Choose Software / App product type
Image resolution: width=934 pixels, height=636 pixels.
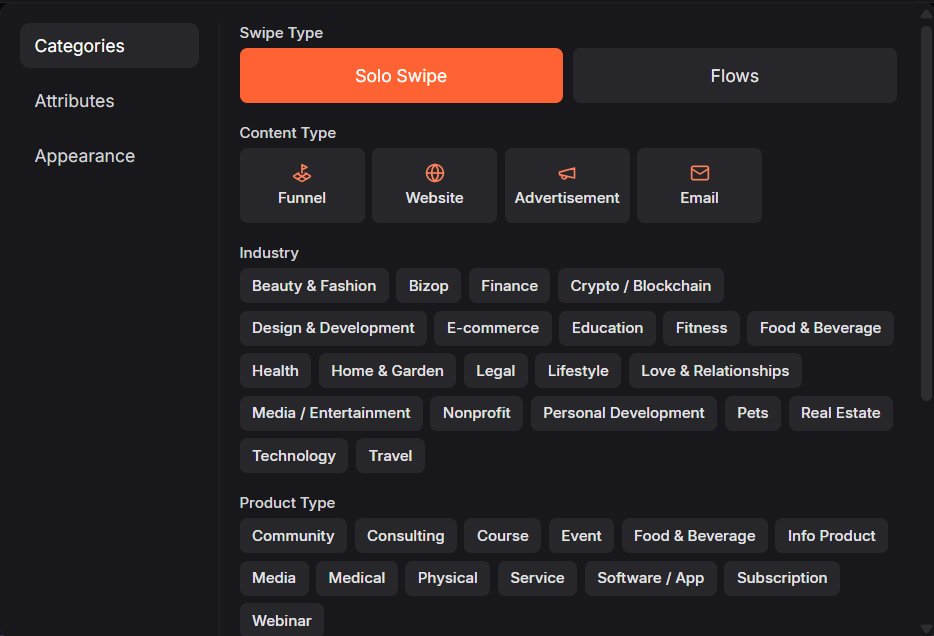[650, 578]
